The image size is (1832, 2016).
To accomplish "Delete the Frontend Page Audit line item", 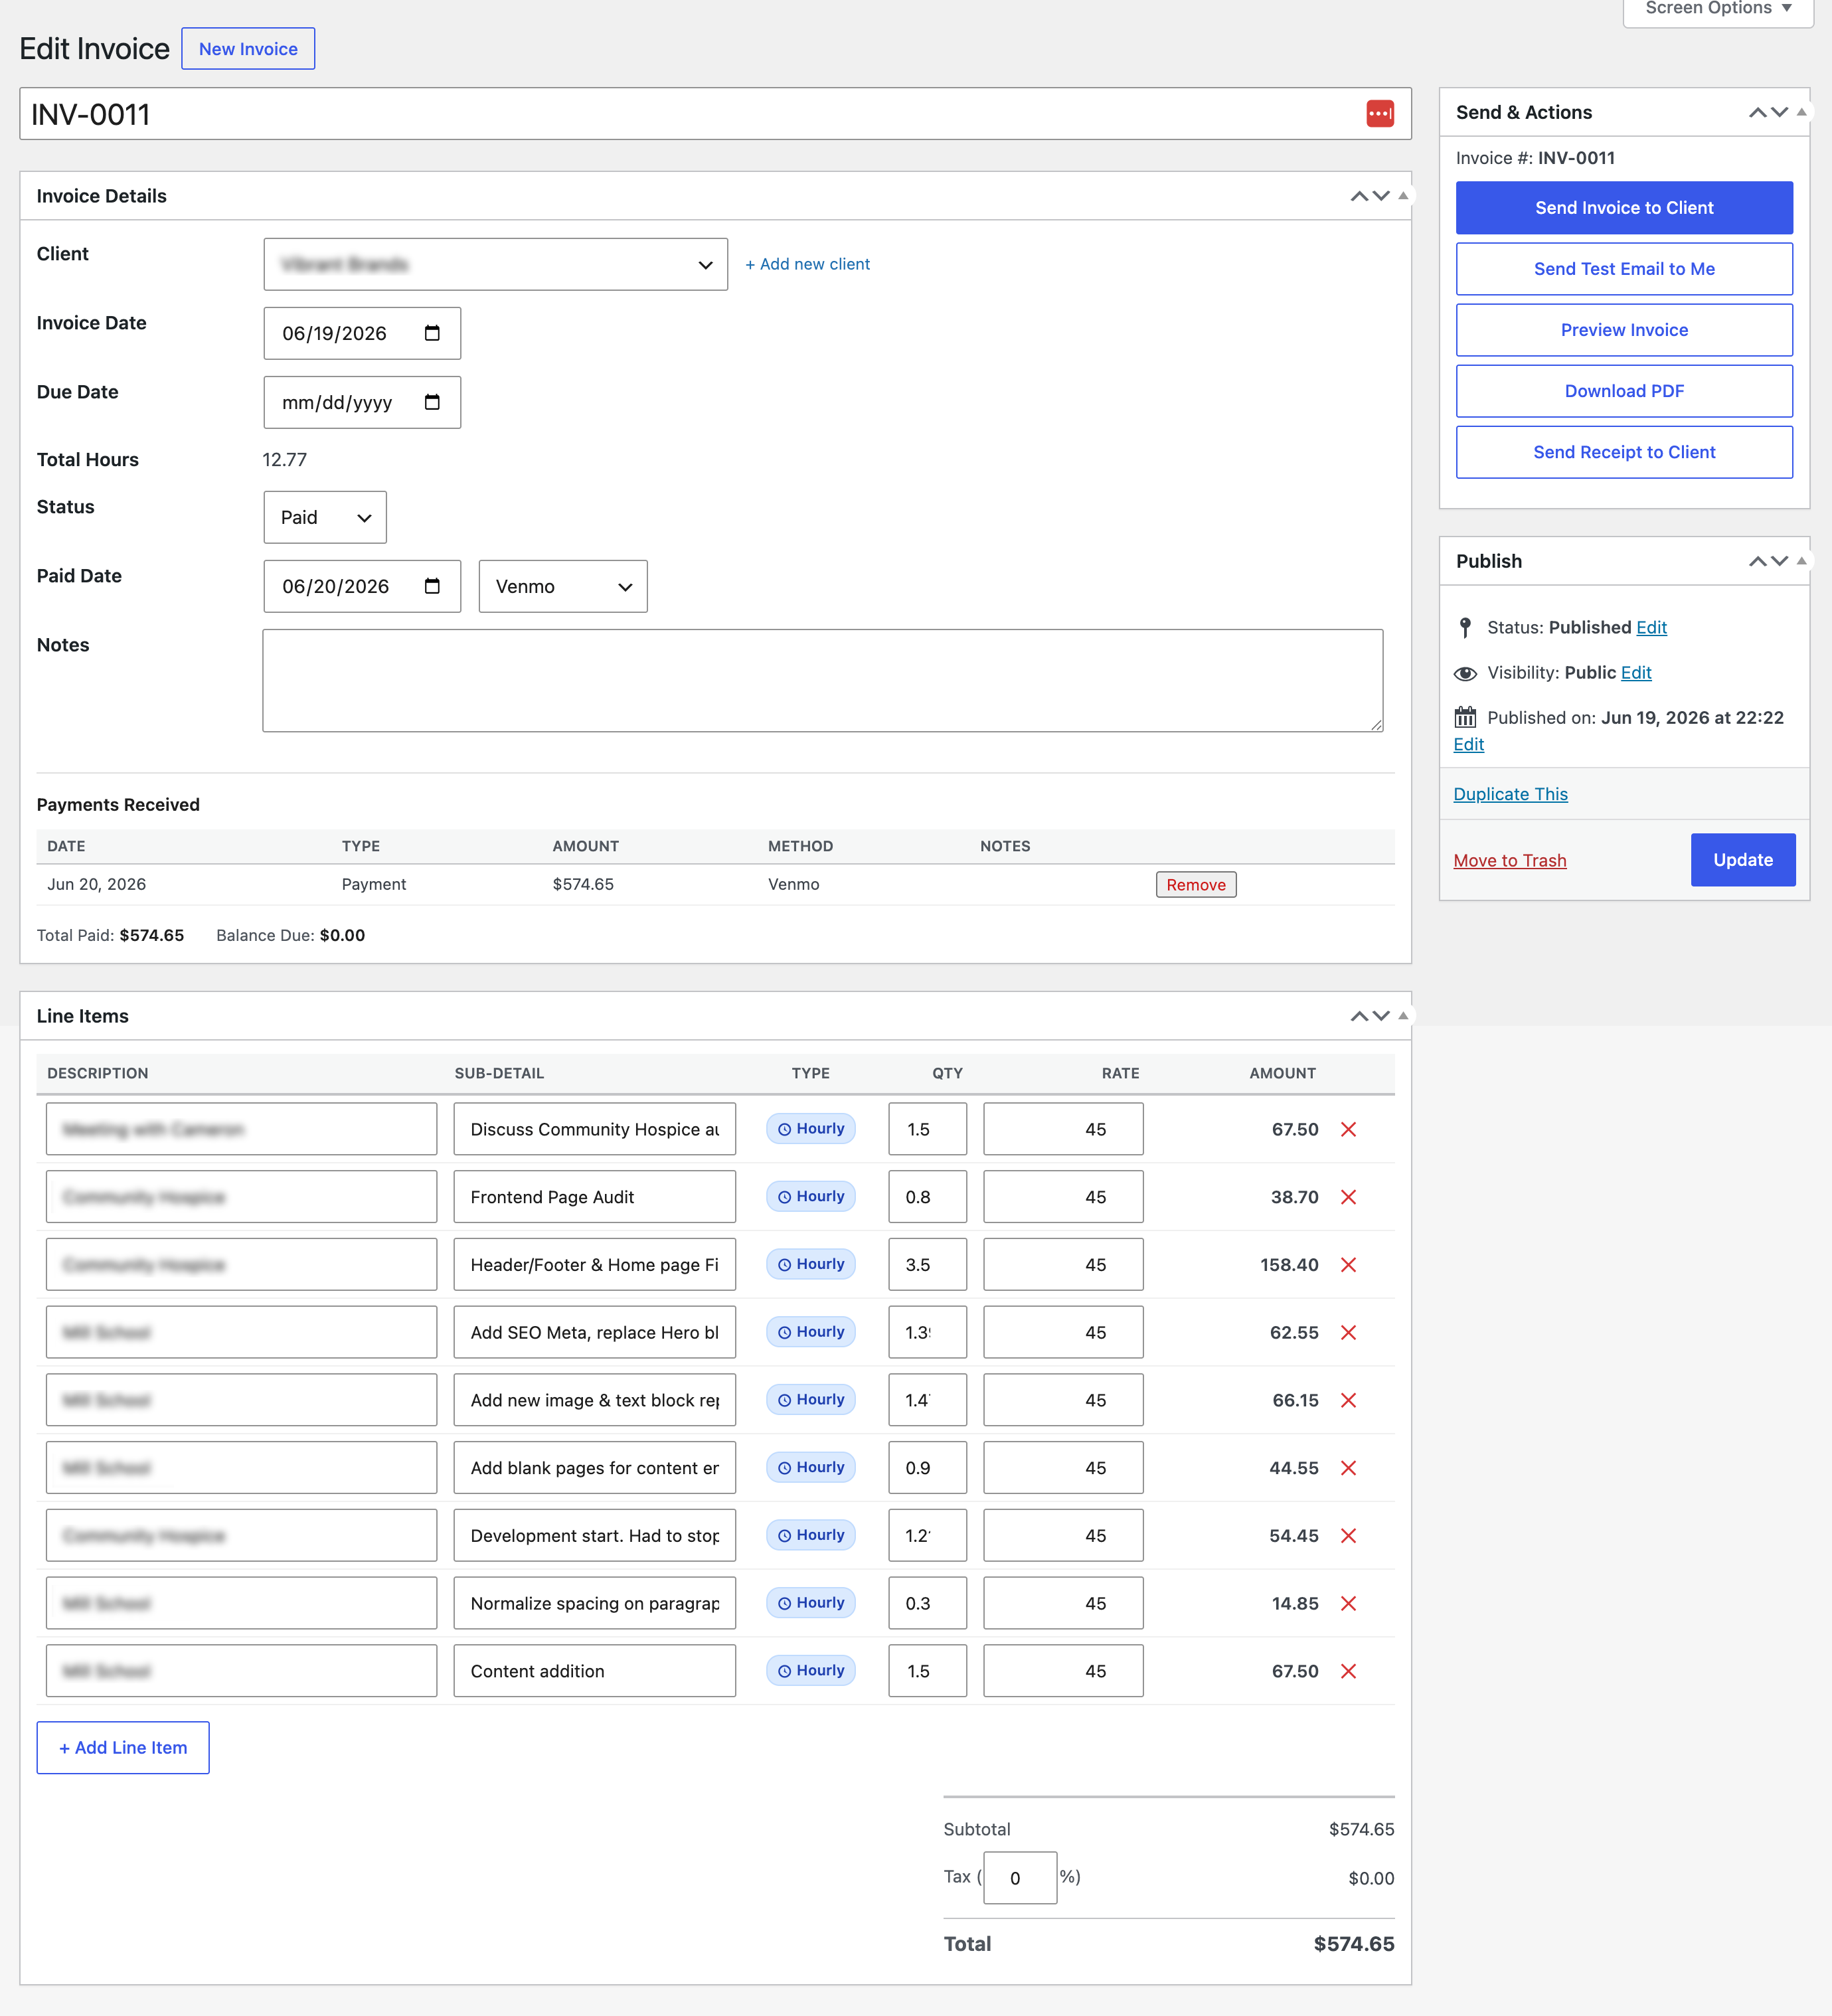I will pyautogui.click(x=1348, y=1197).
